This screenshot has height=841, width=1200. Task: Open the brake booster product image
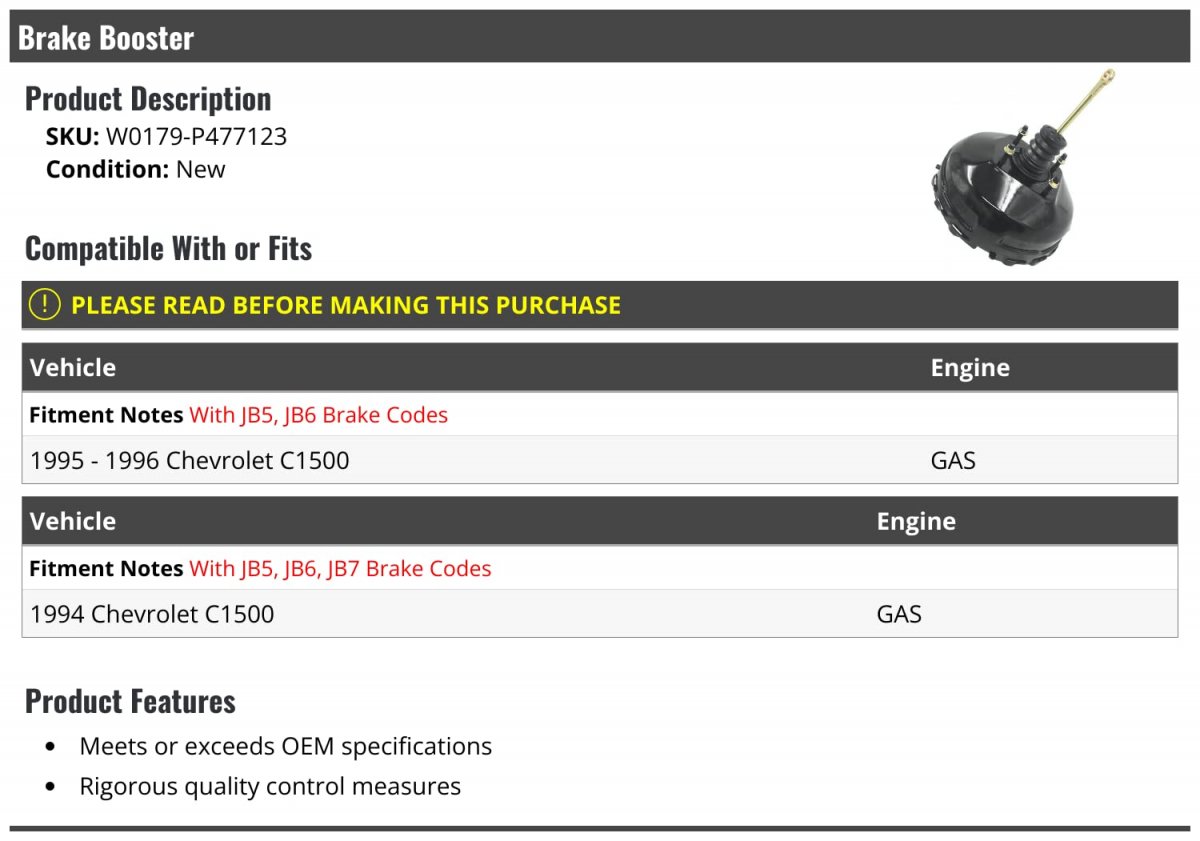[x=1022, y=168]
